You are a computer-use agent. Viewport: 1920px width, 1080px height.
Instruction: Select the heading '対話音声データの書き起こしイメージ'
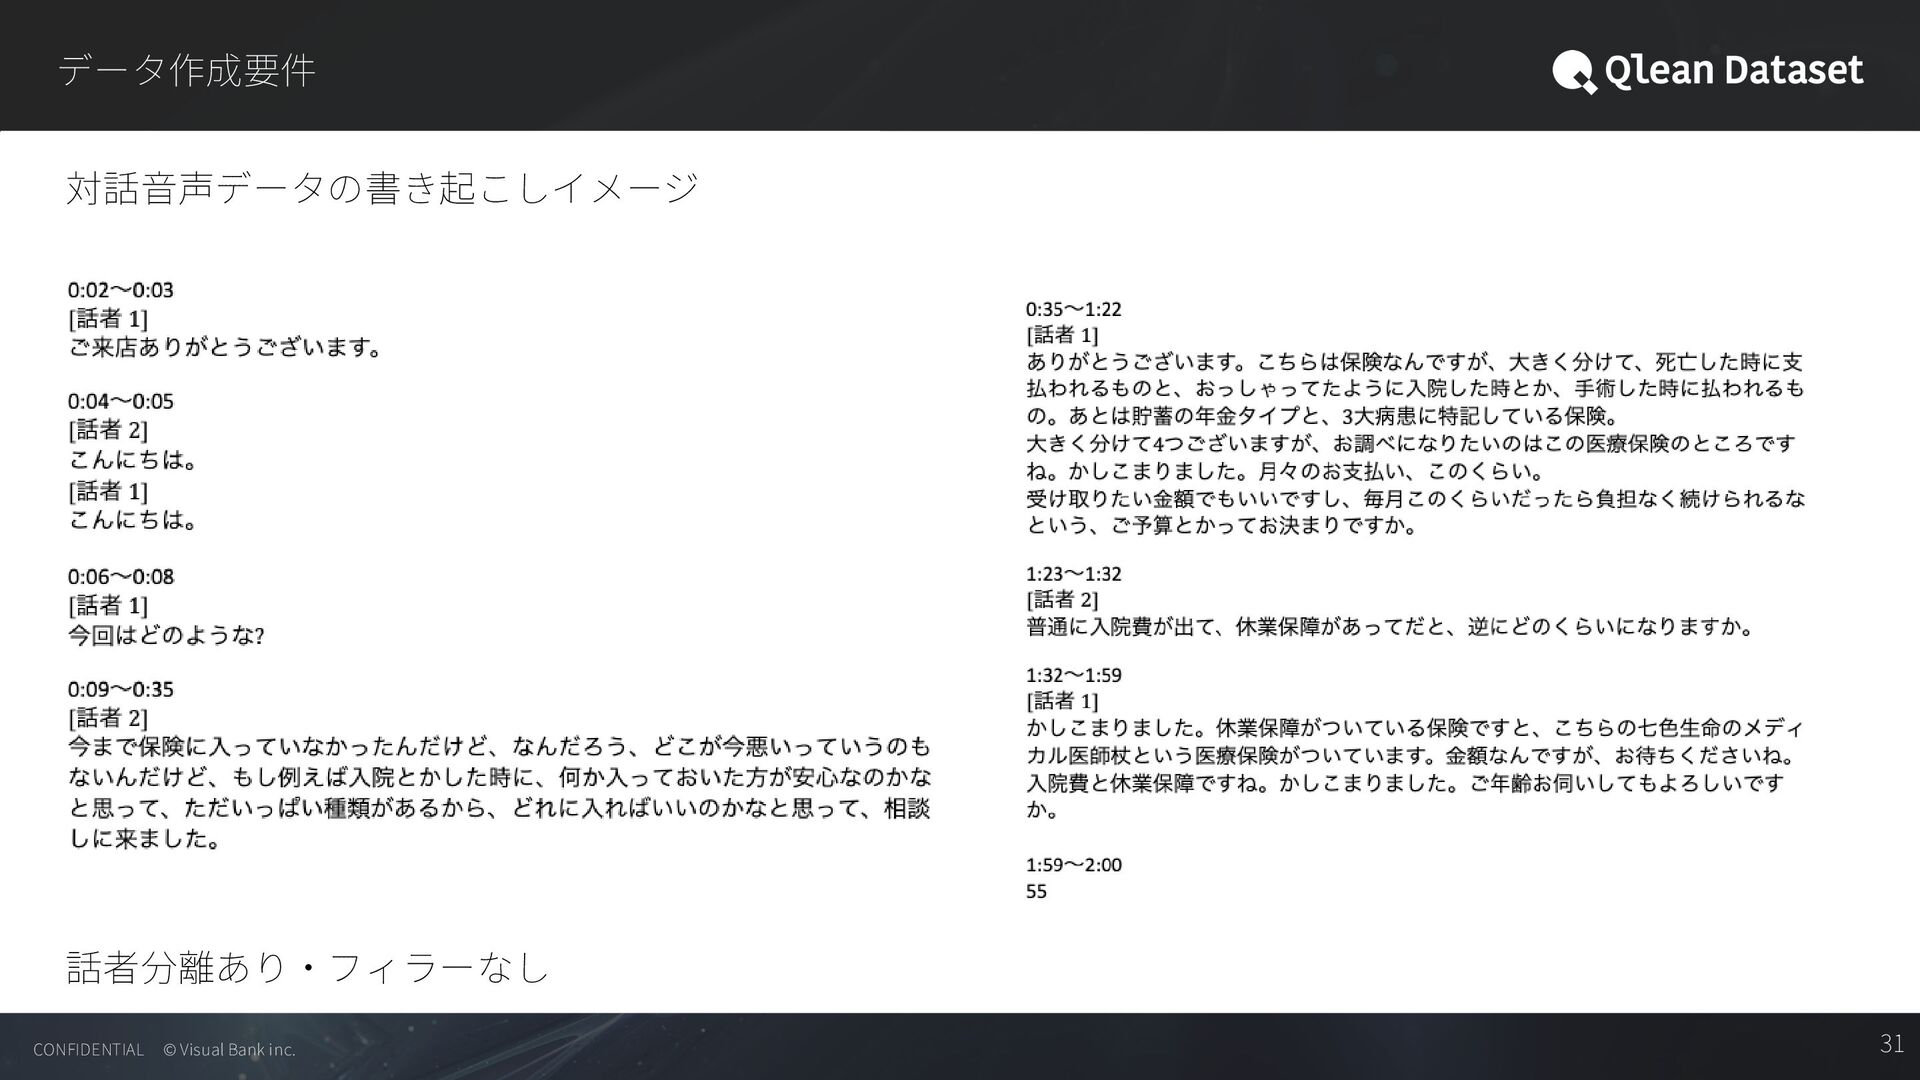(382, 187)
